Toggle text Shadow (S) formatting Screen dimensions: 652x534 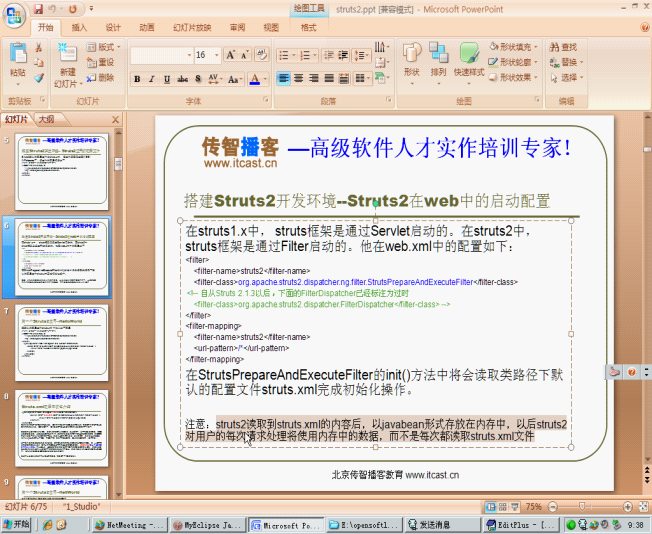198,79
